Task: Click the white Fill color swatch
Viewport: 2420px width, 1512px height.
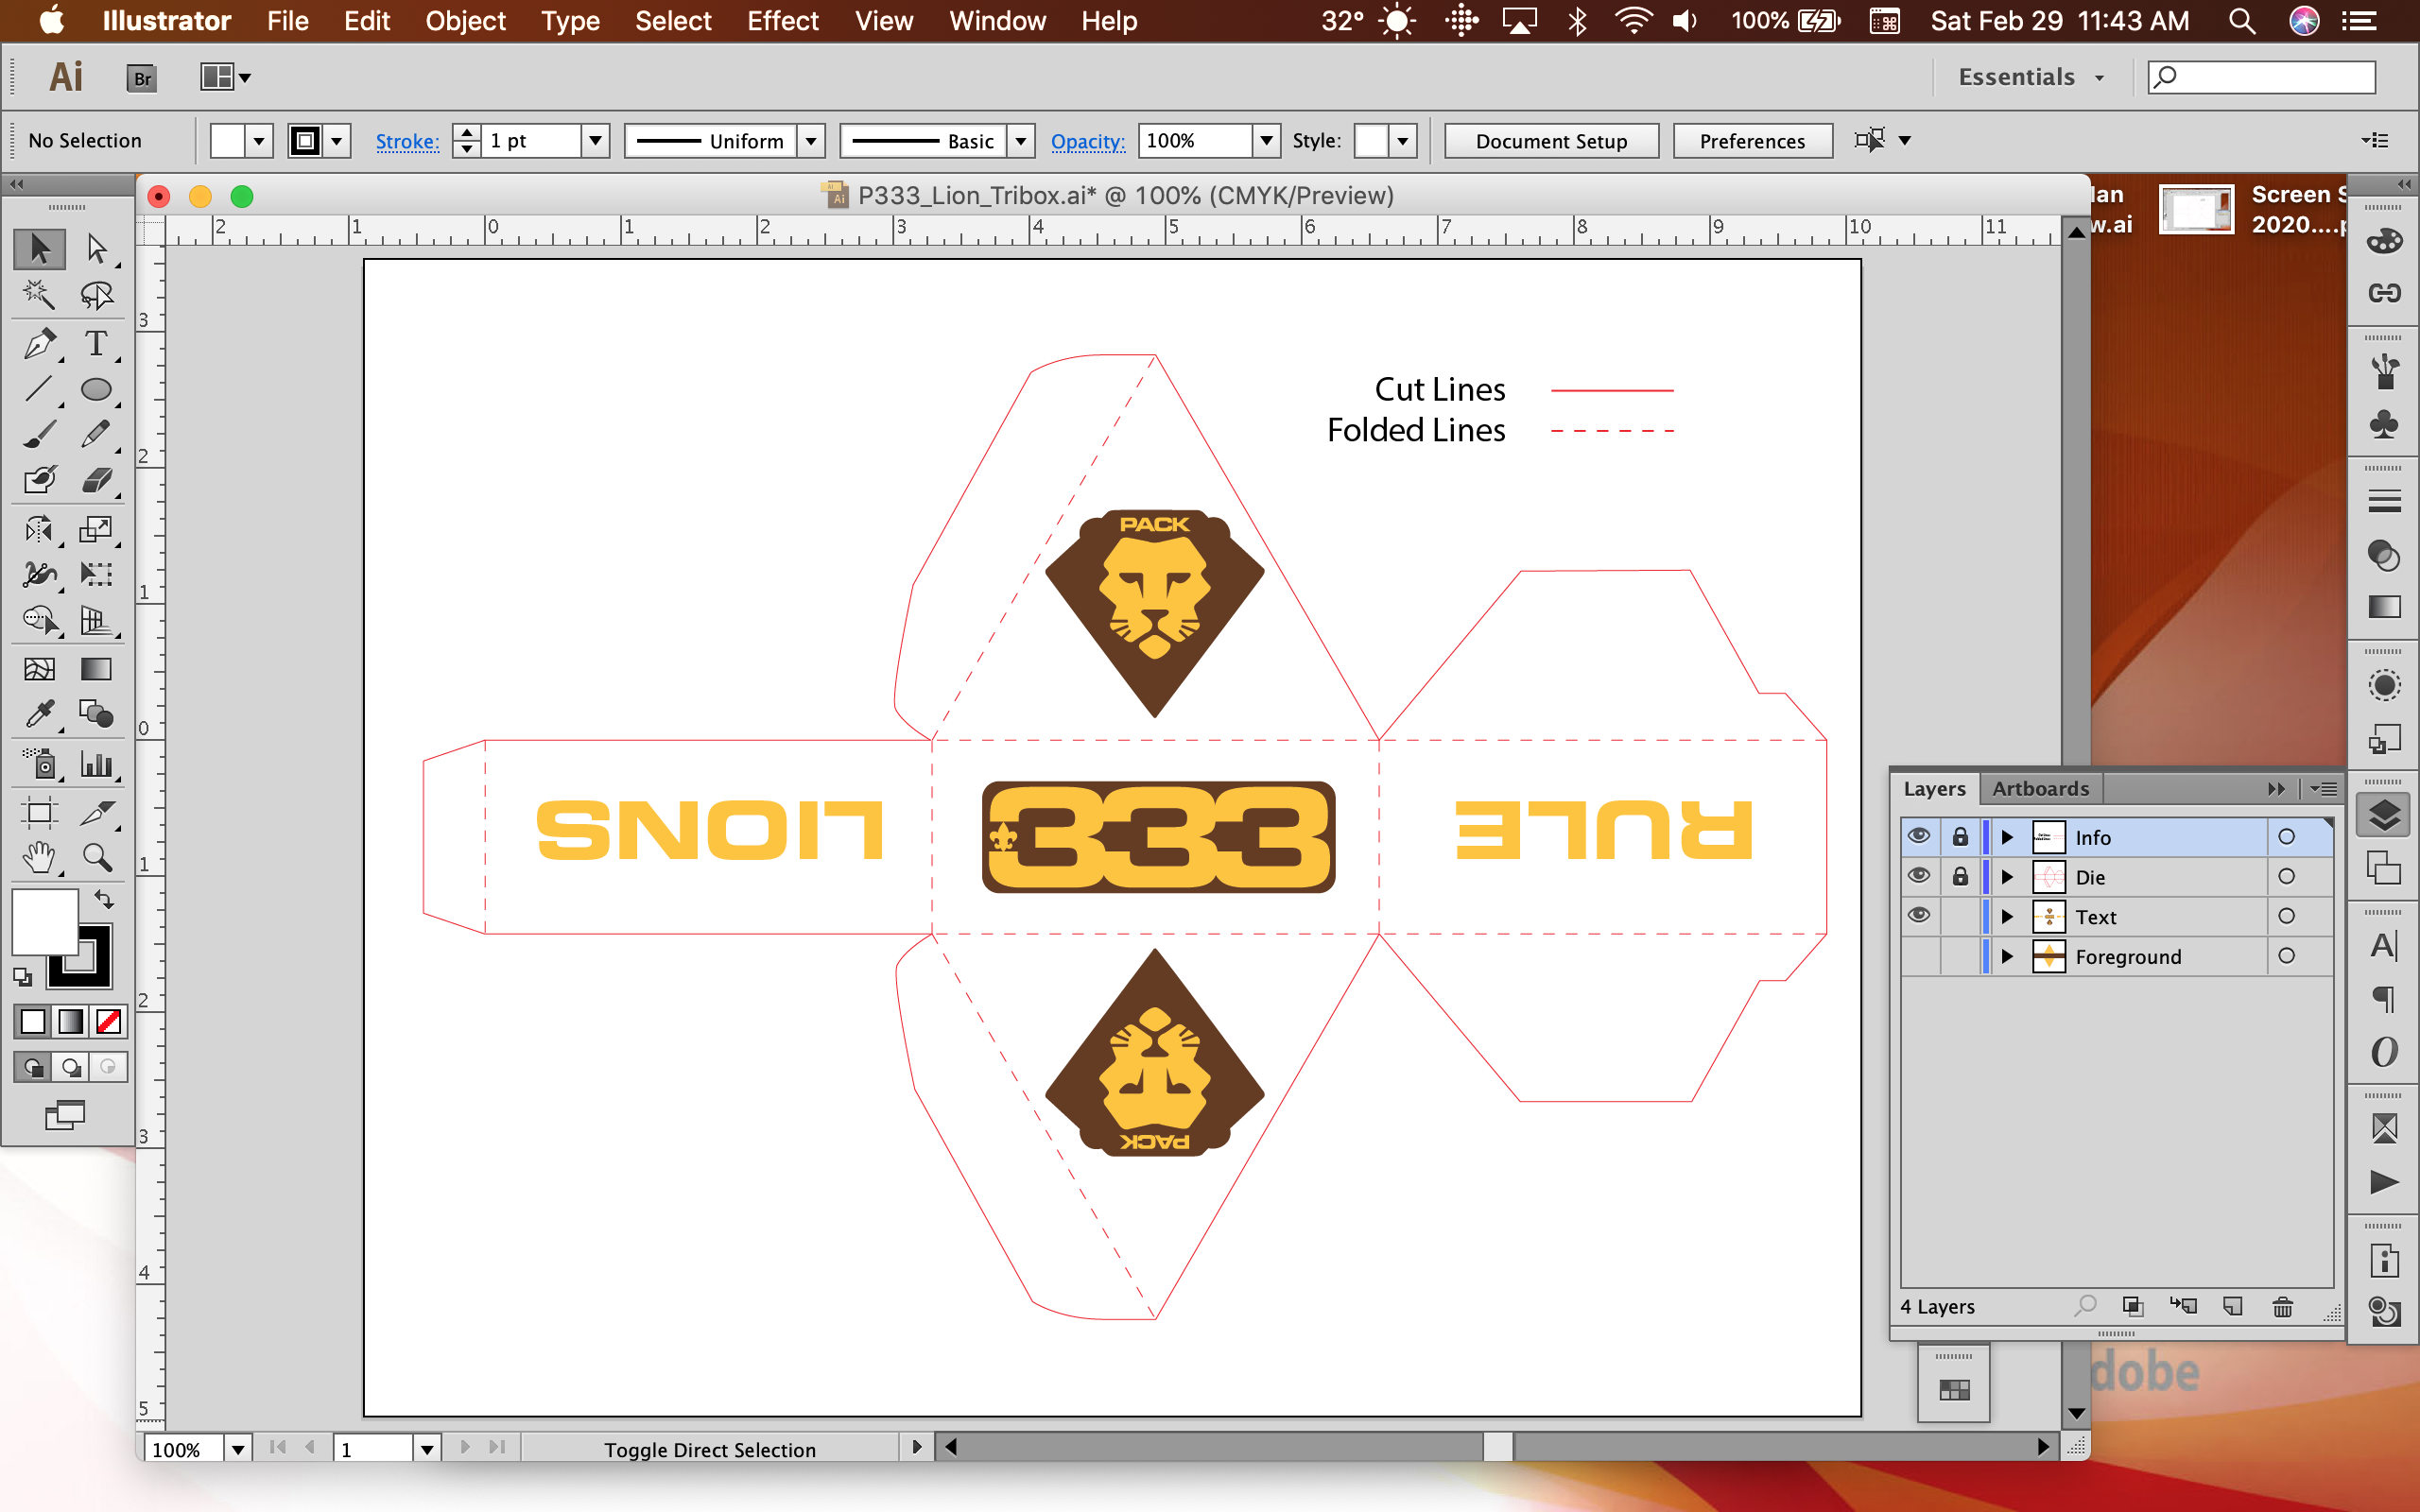Action: click(45, 920)
